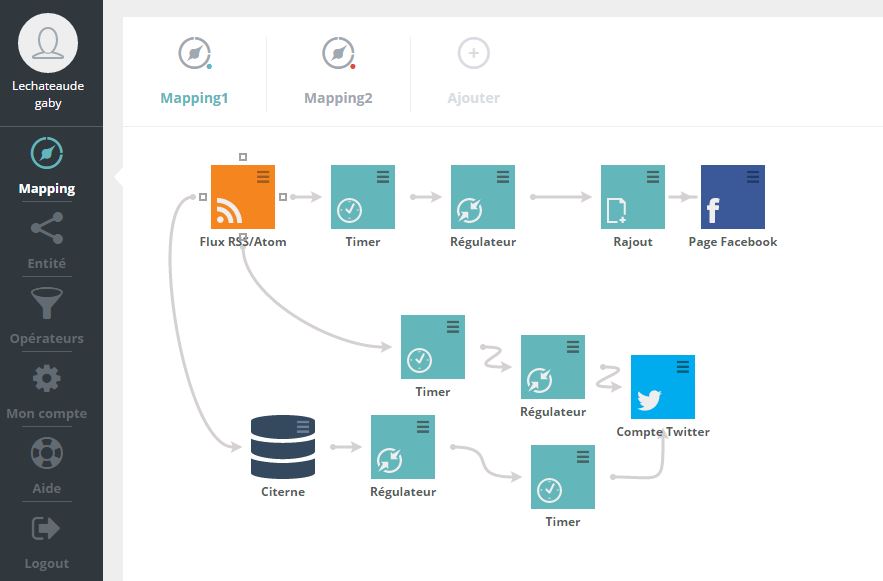Open menu on Régulateur node before Rajout
883x581 pixels.
tap(503, 177)
